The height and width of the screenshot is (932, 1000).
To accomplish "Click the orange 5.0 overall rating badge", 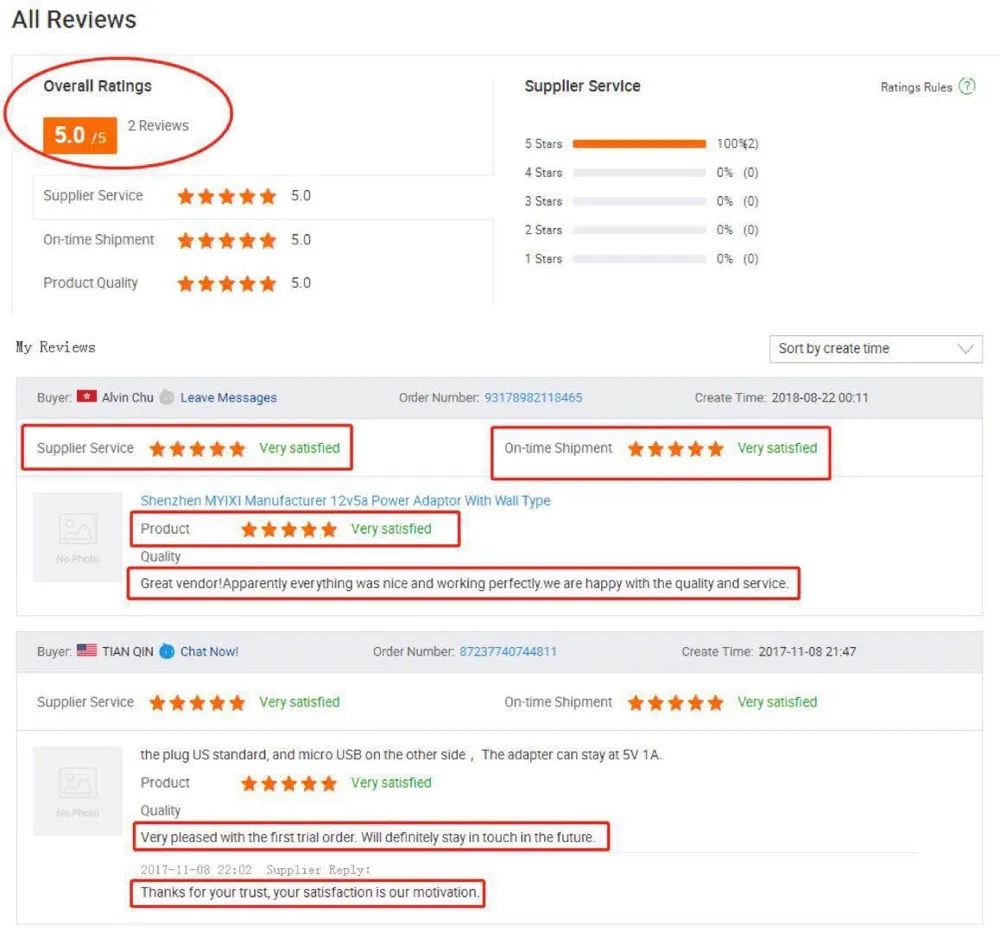I will pyautogui.click(x=80, y=135).
